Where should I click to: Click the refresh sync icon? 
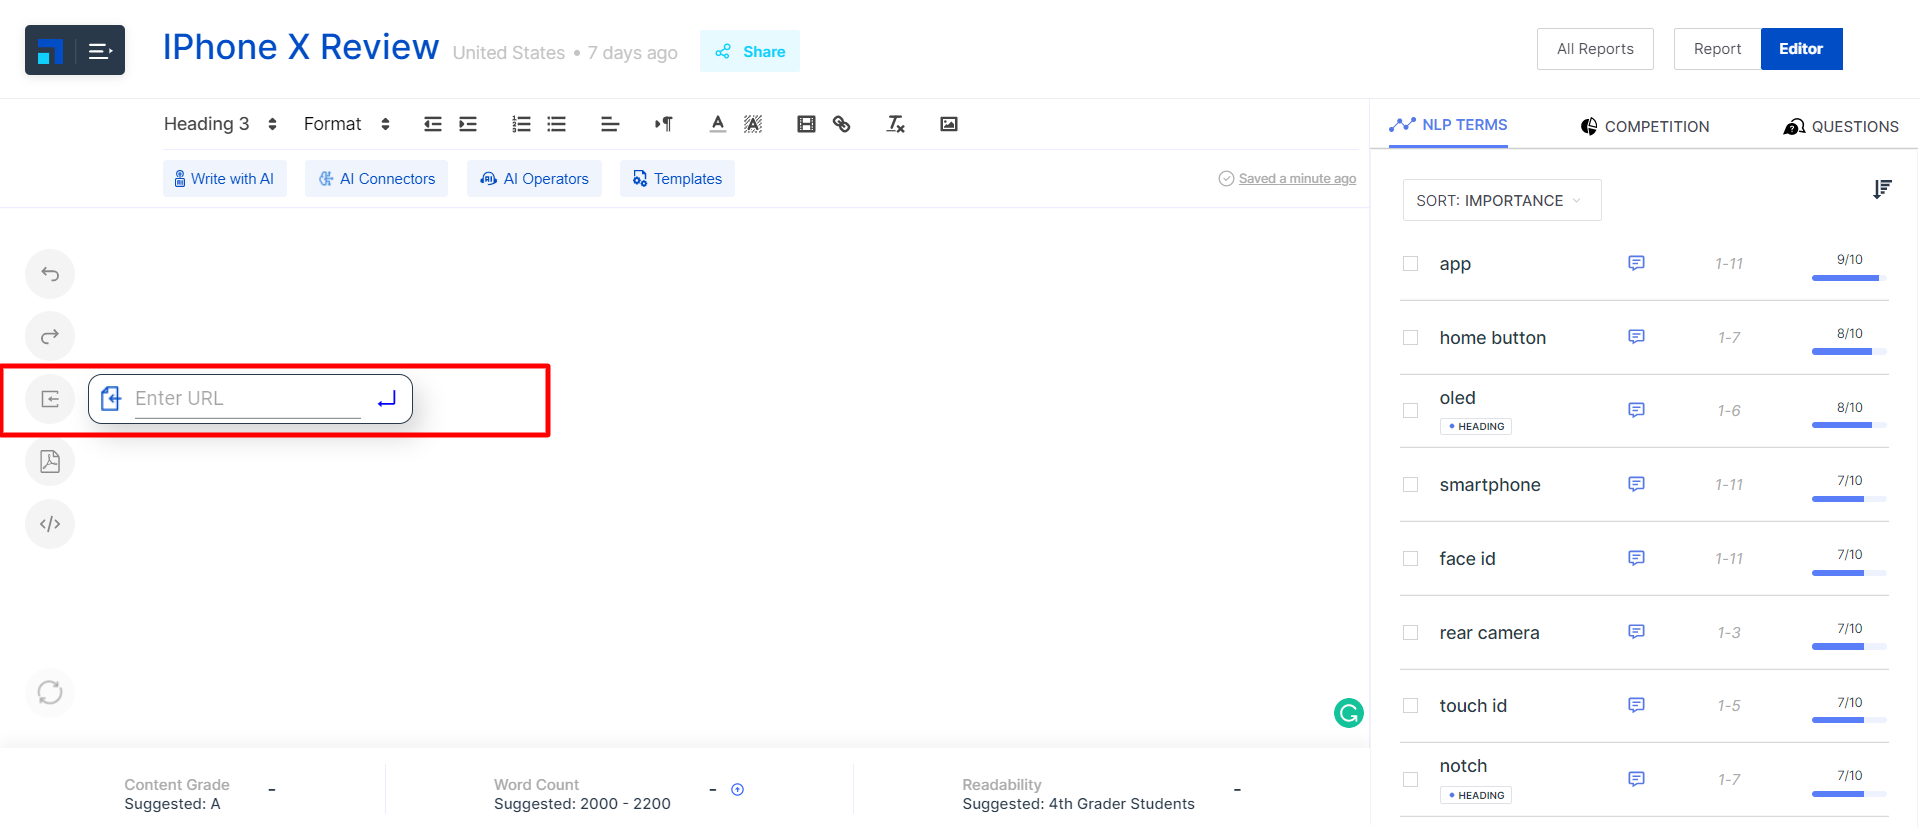(x=50, y=692)
